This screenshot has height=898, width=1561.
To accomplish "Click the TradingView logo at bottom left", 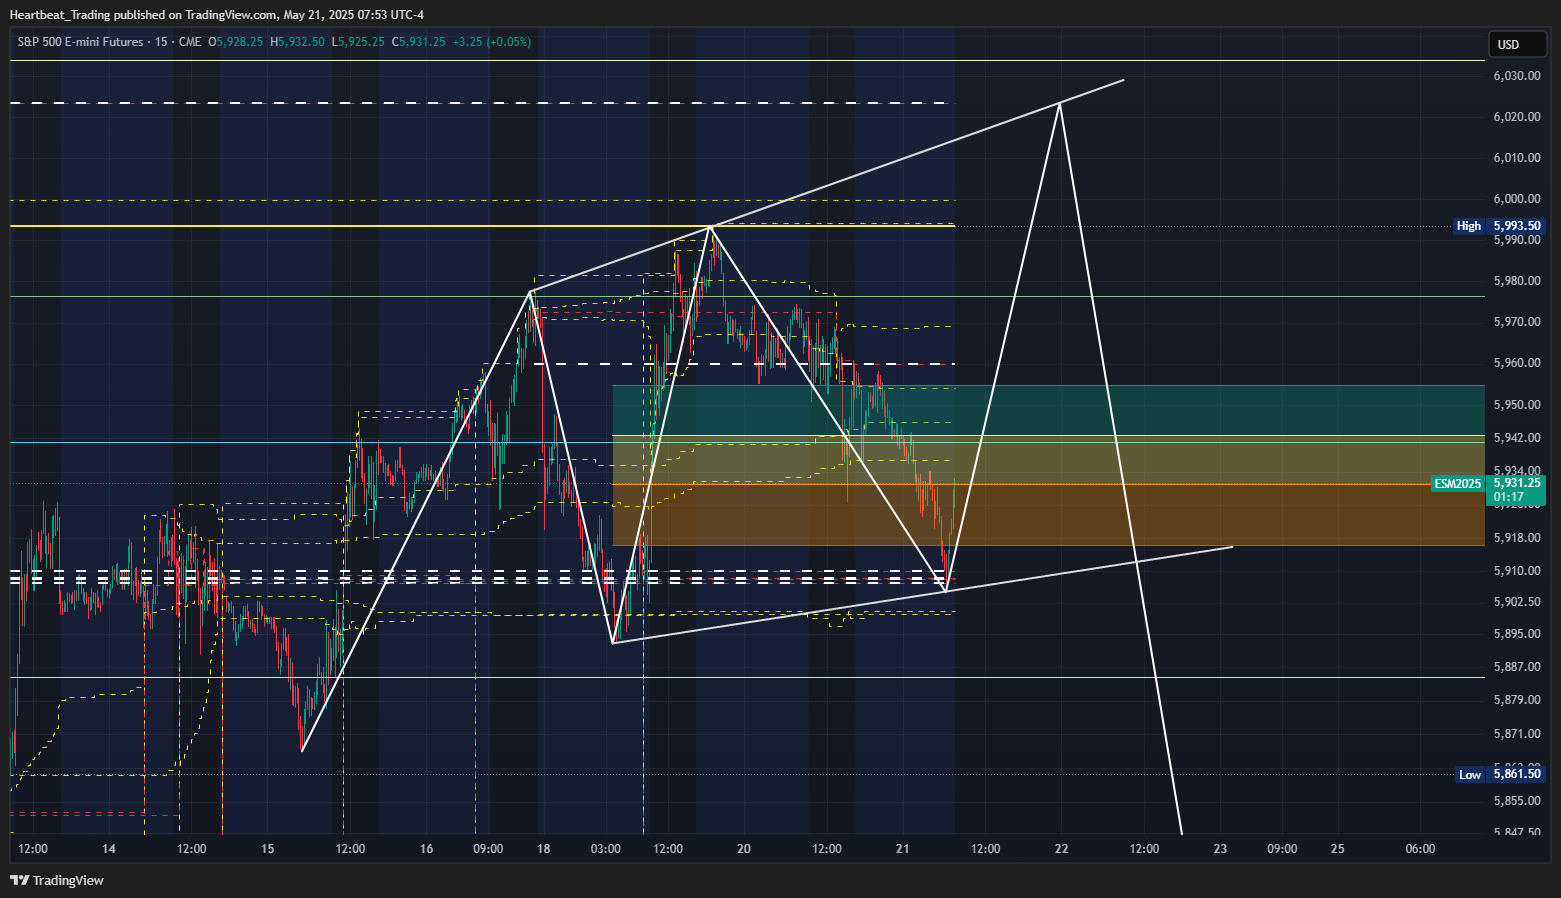I will [x=57, y=880].
